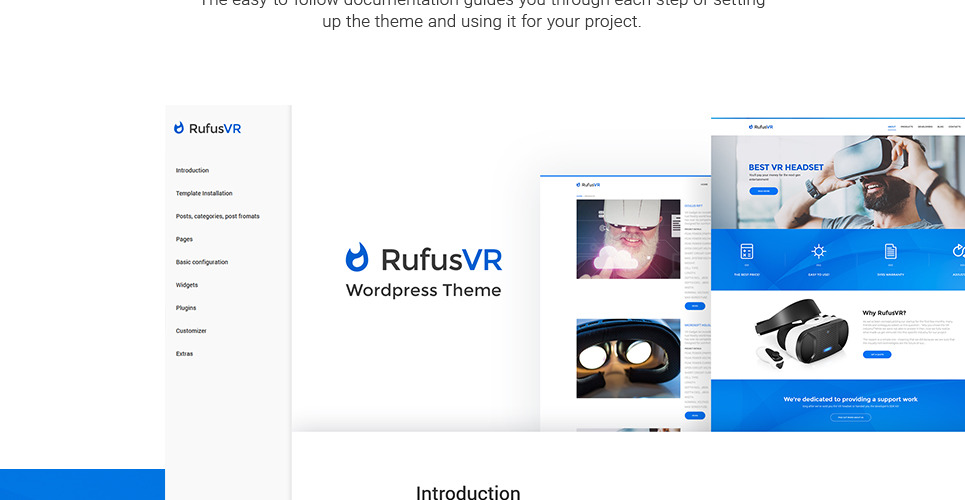Open the bearded man VR blog image
The height and width of the screenshot is (500, 965).
point(628,238)
